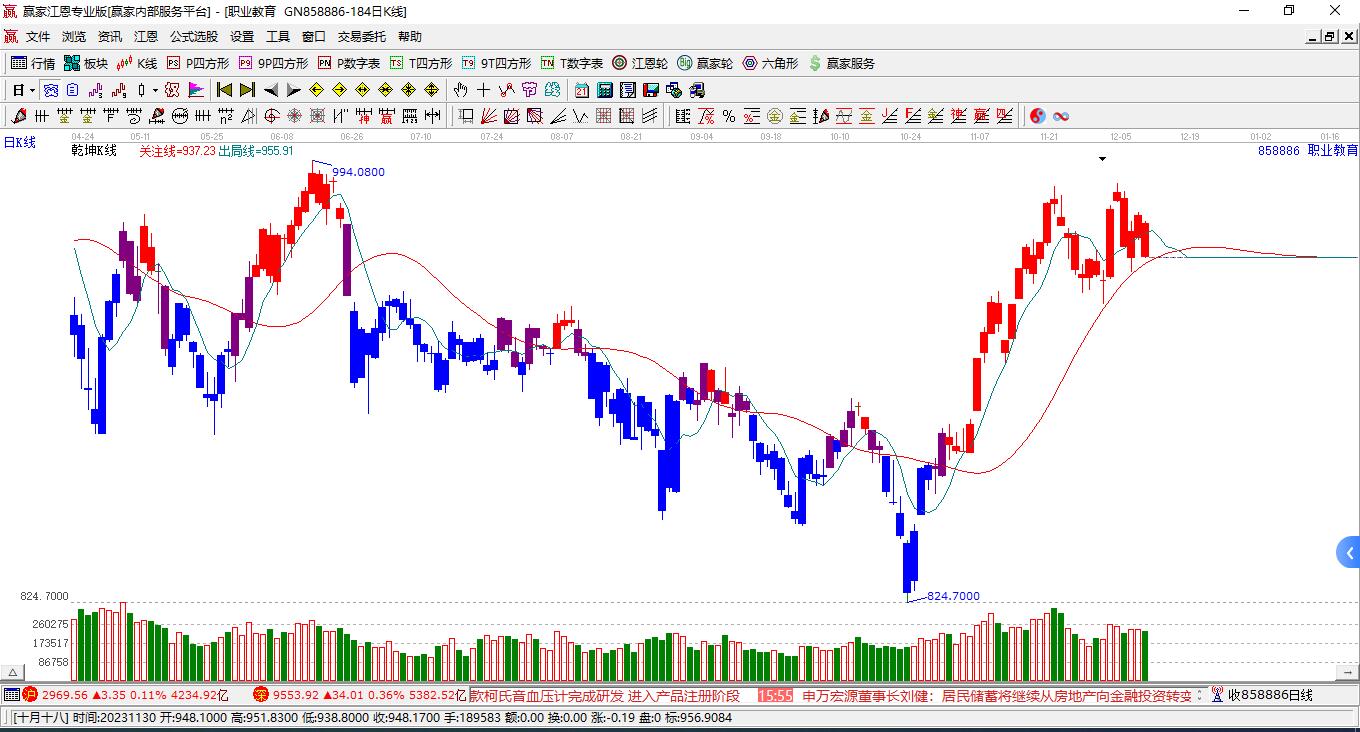
Task: Open the 工具 menu
Action: pyautogui.click(x=278, y=37)
